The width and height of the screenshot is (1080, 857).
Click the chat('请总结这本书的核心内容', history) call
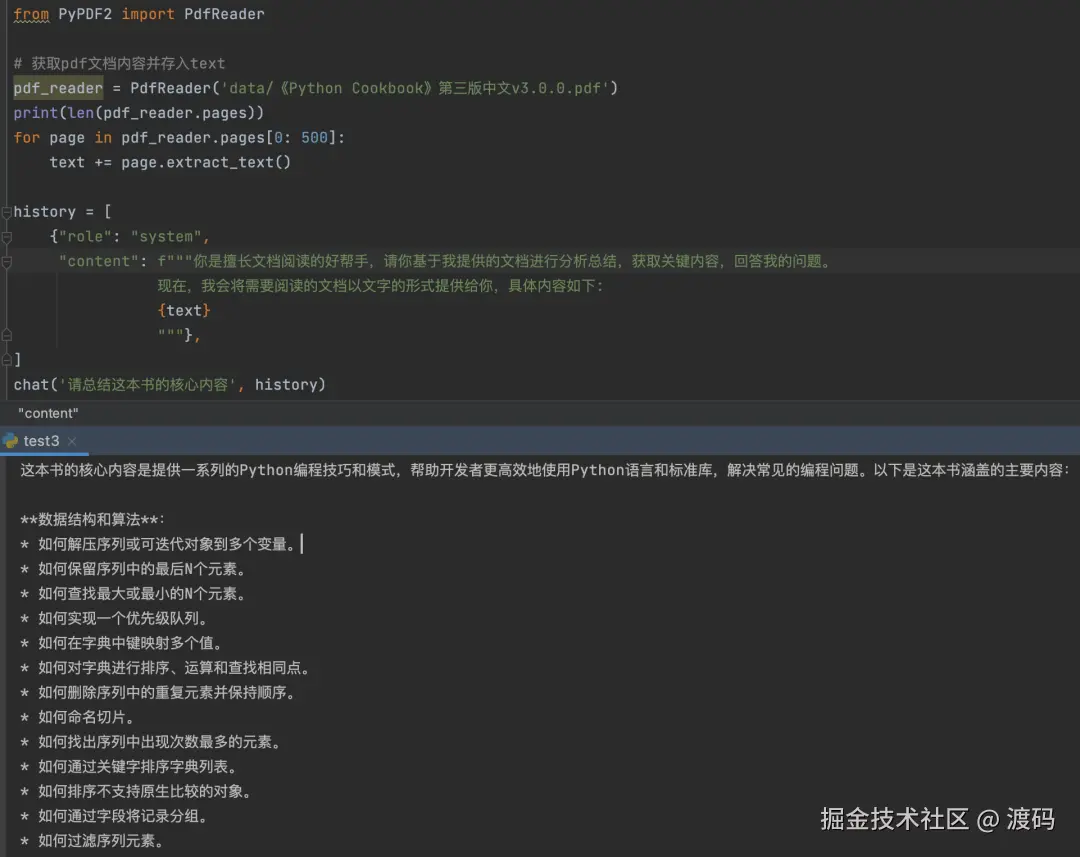pos(169,384)
